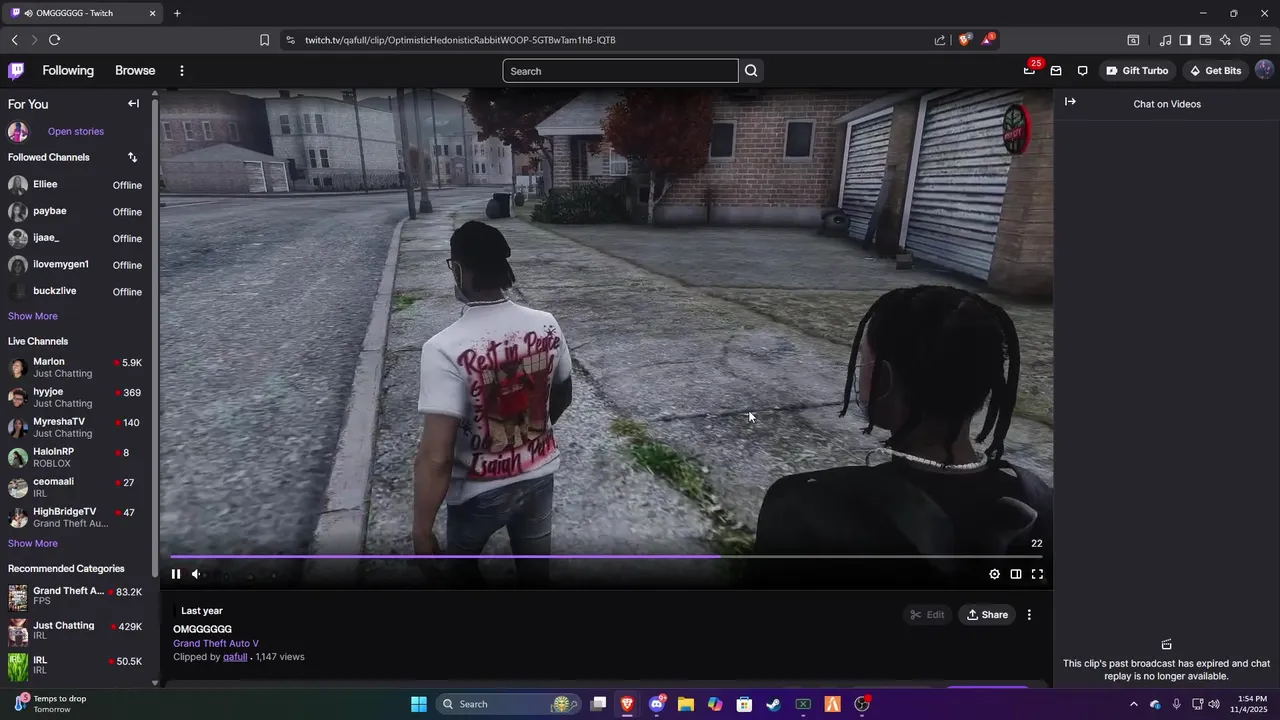Open a new browser tab
Viewport: 1280px width, 720px height.
(x=177, y=13)
